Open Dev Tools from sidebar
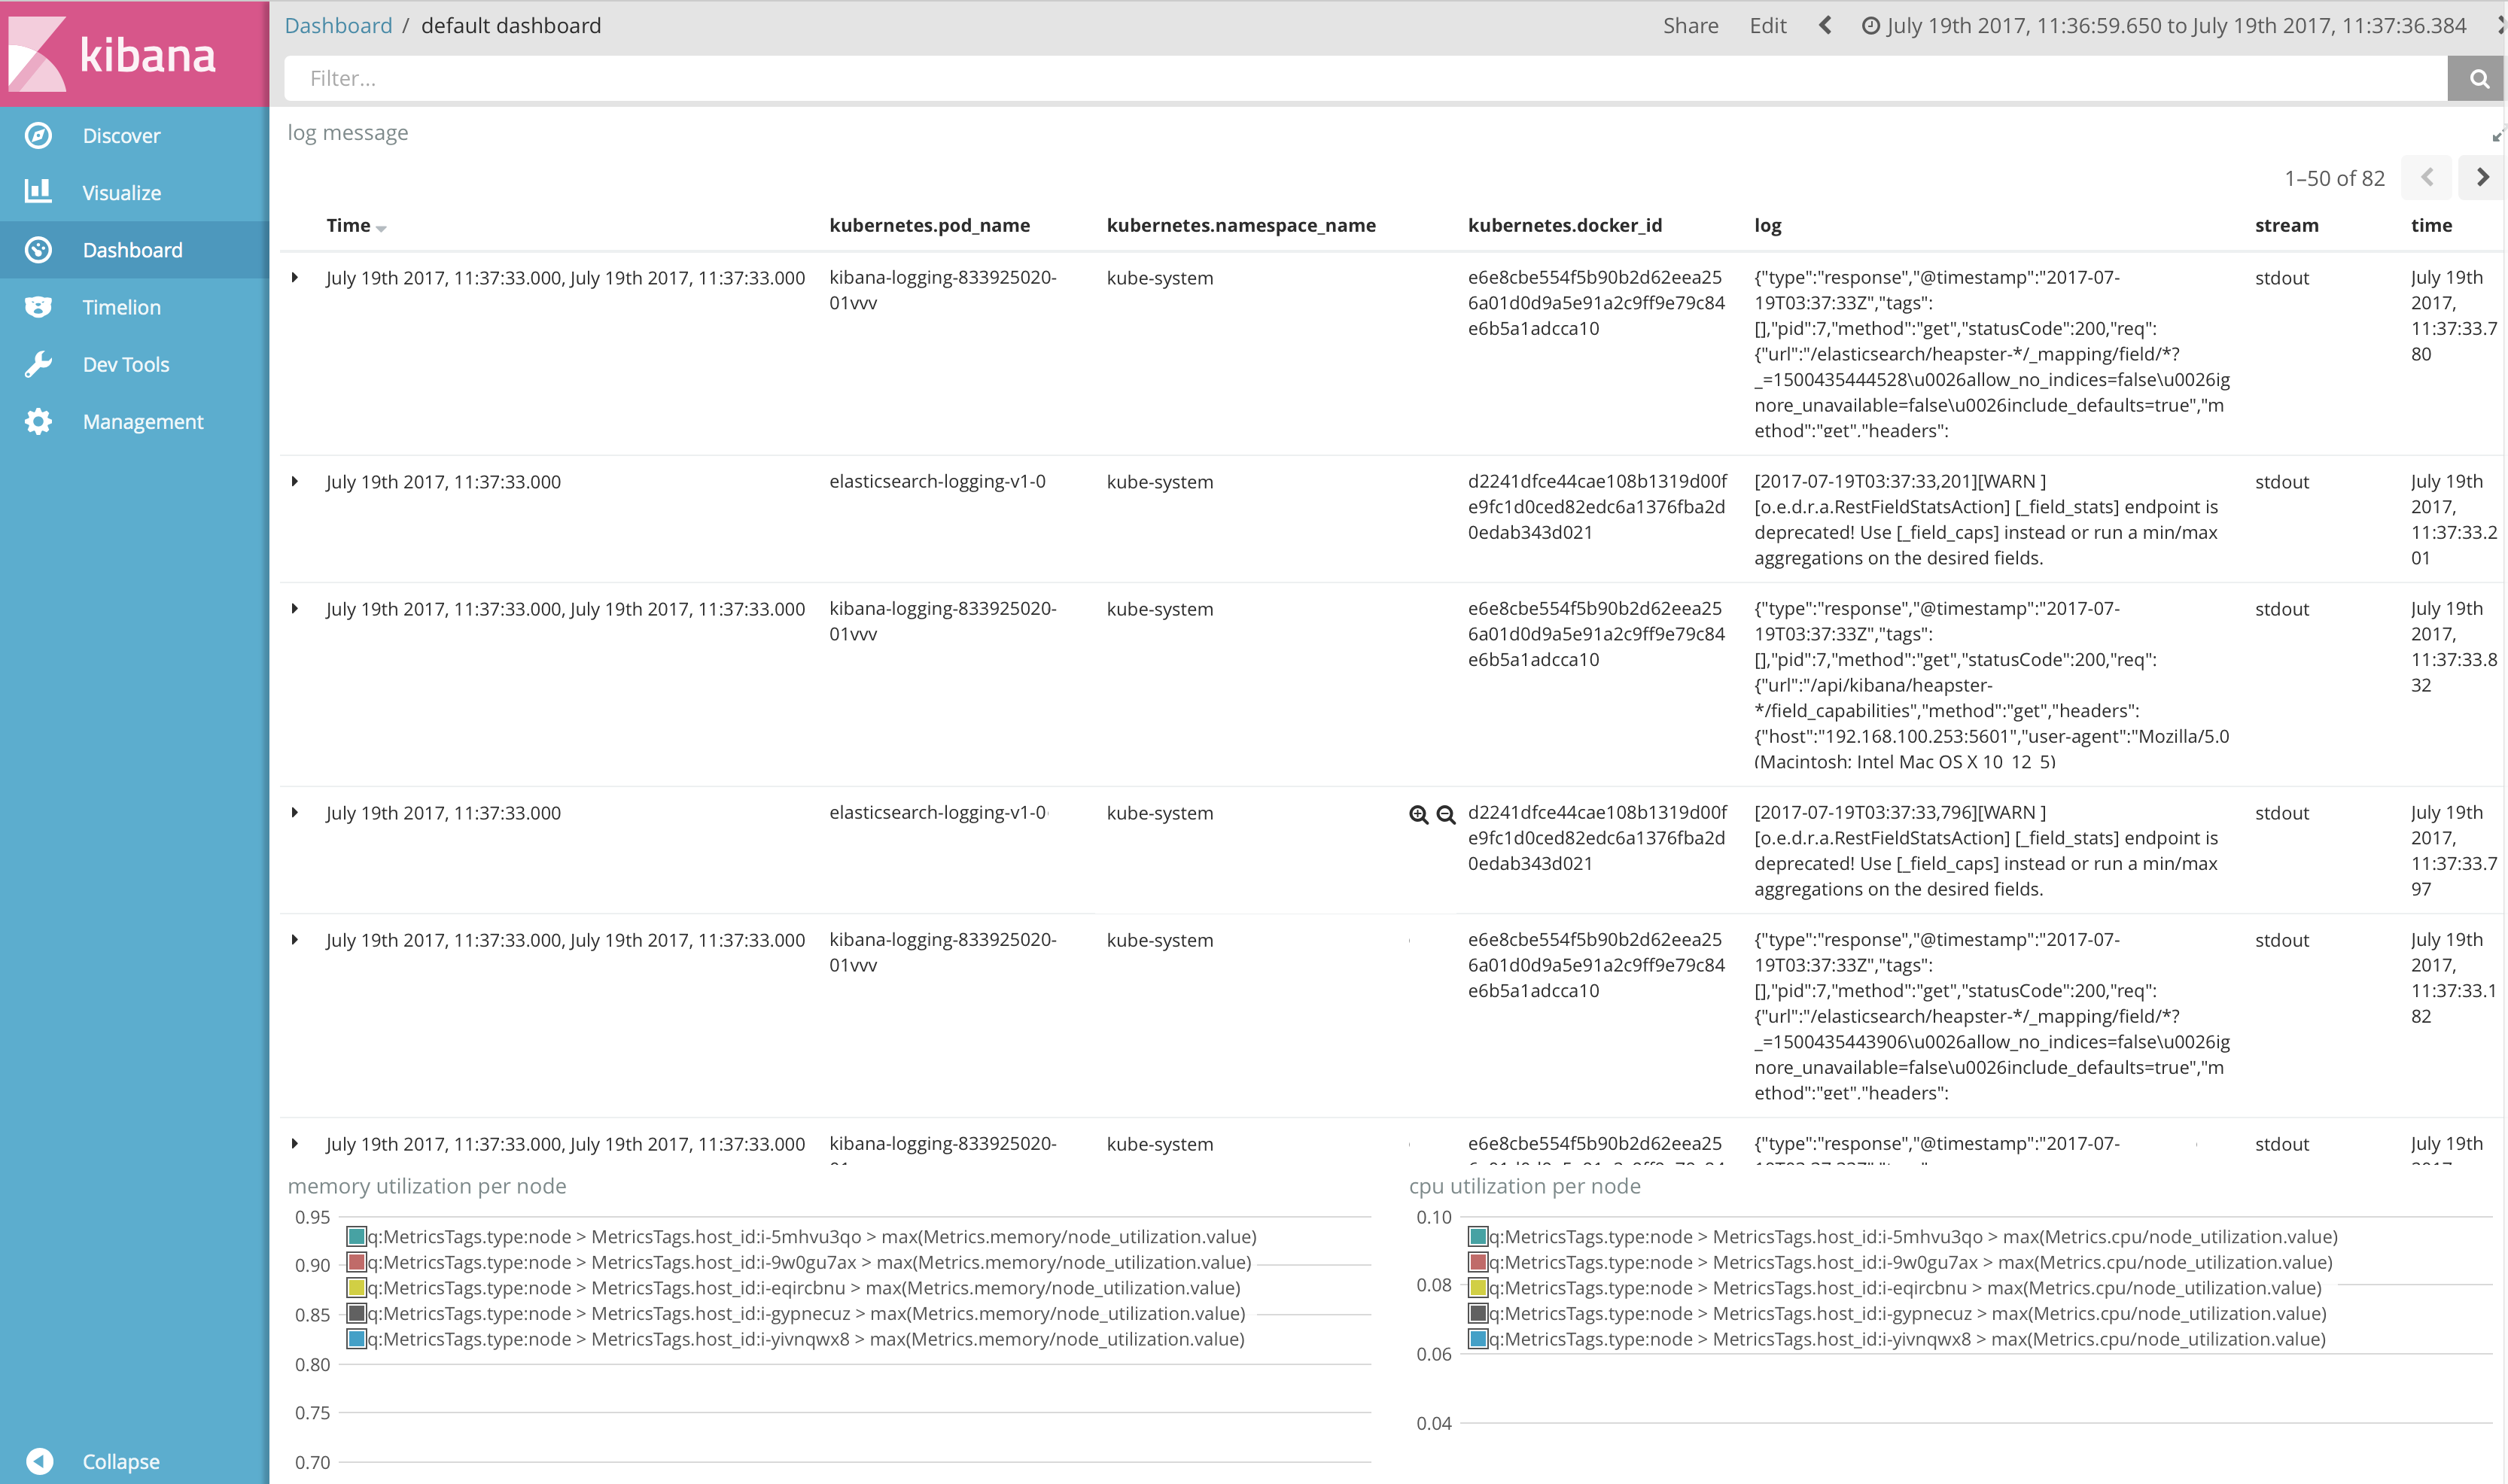2508x1484 pixels. [125, 364]
